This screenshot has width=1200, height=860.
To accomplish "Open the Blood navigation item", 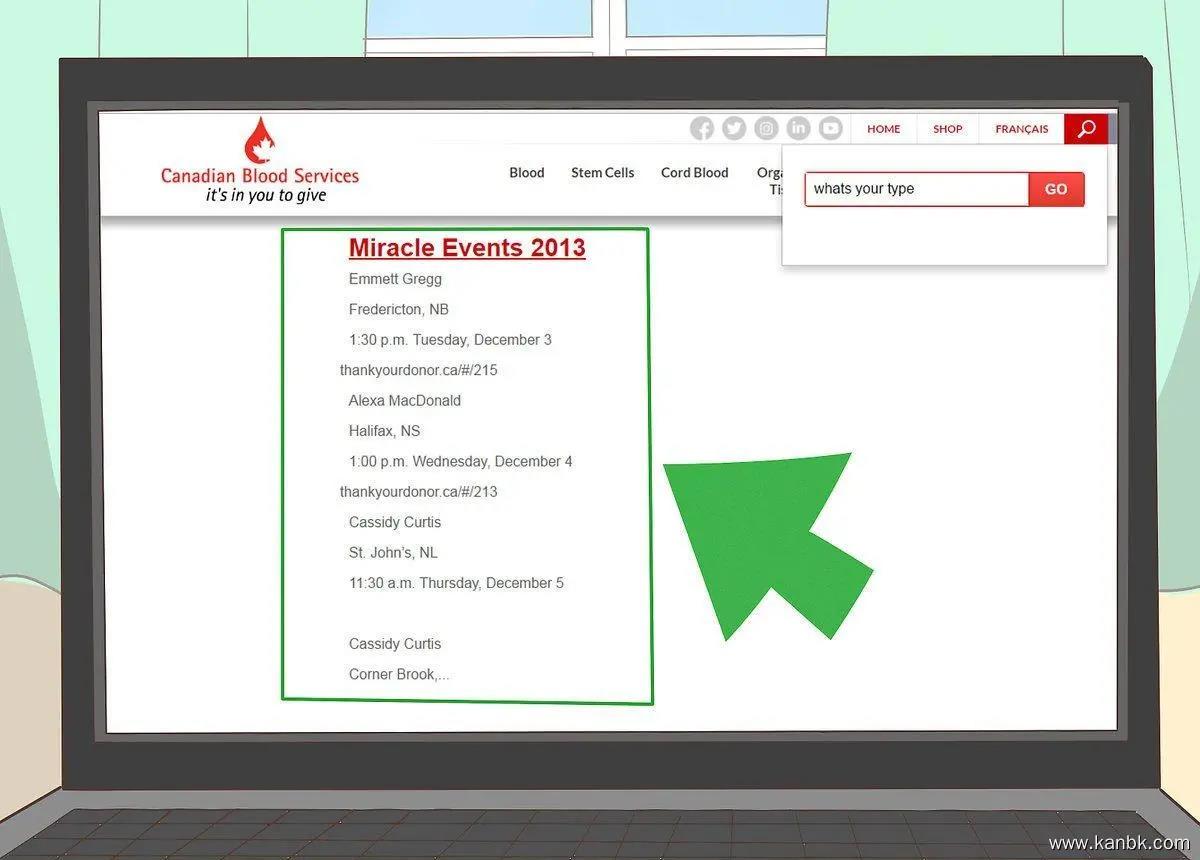I will coord(526,173).
